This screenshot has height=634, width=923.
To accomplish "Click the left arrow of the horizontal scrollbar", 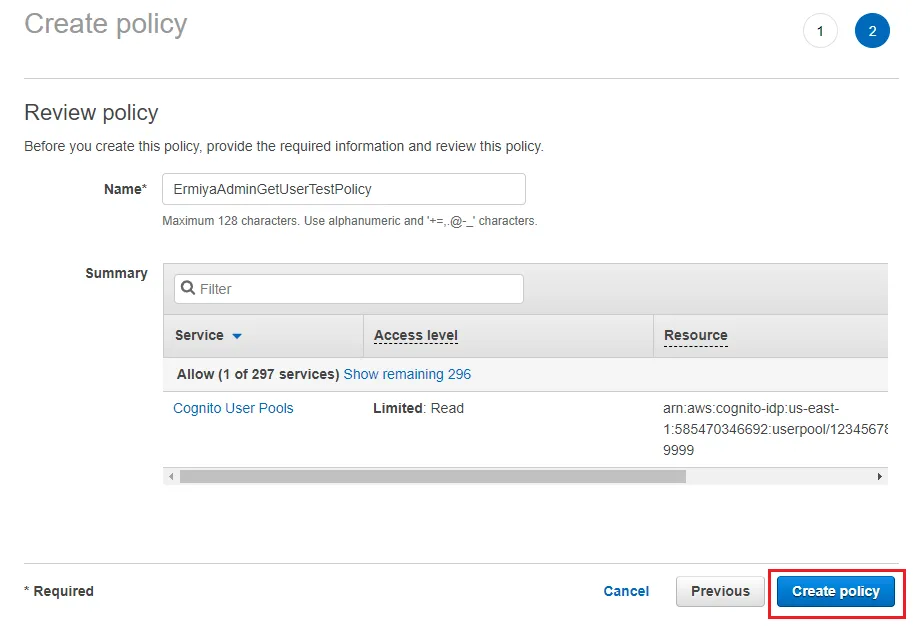I will (171, 477).
